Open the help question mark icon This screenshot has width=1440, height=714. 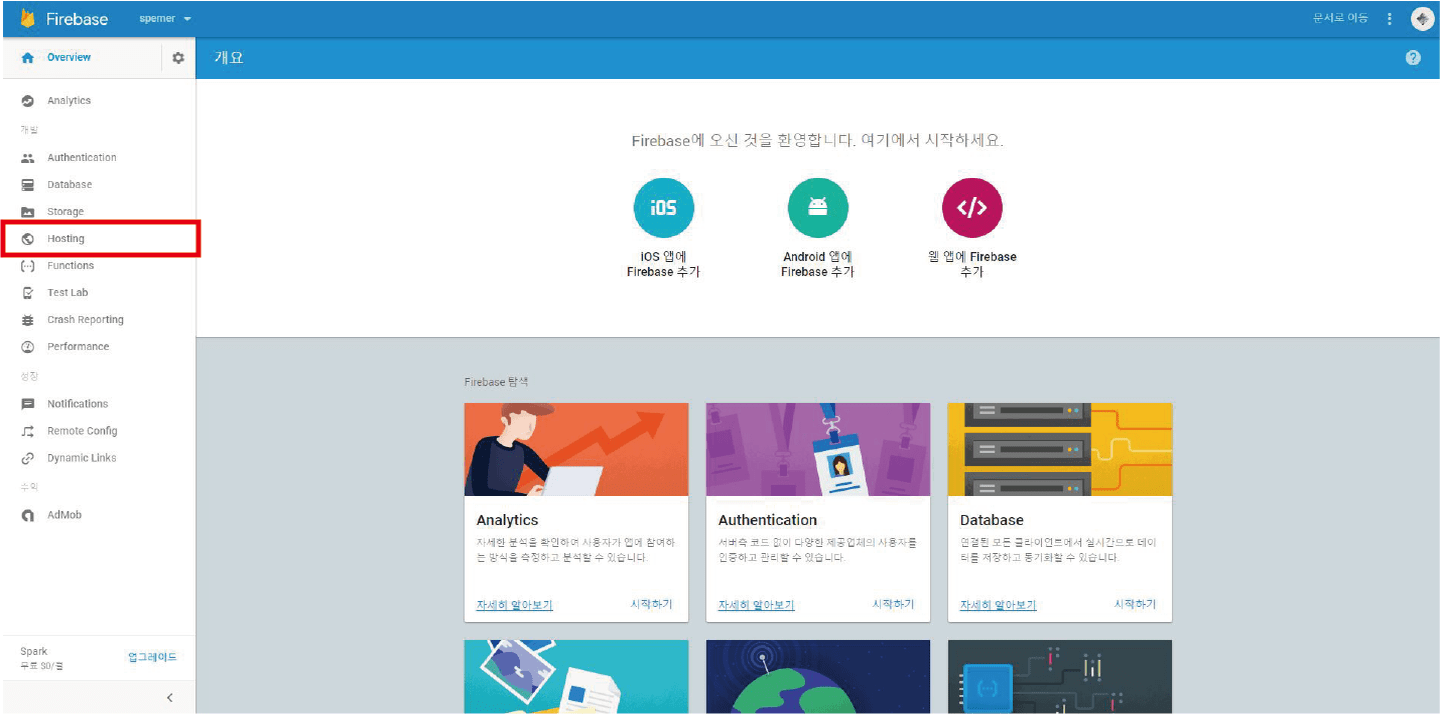(x=1413, y=58)
